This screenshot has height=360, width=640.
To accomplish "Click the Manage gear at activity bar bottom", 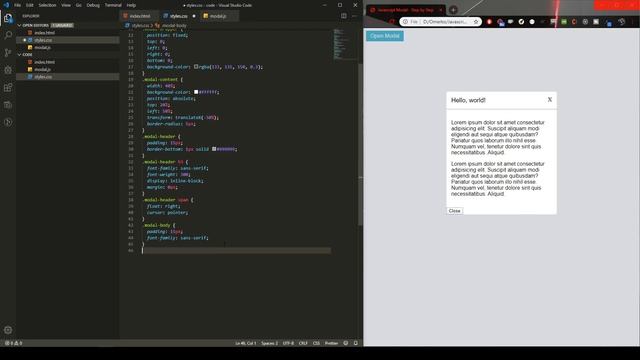I will point(8,330).
